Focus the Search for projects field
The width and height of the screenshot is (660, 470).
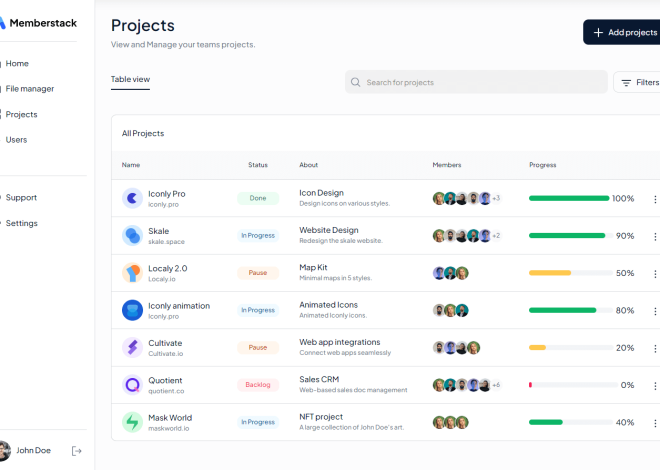point(476,82)
